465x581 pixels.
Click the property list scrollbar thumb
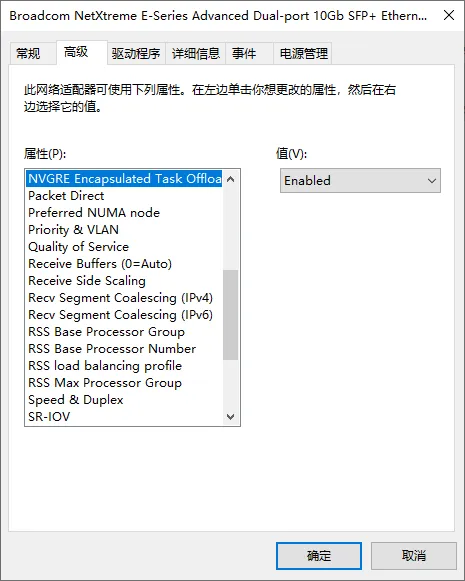pyautogui.click(x=230, y=315)
